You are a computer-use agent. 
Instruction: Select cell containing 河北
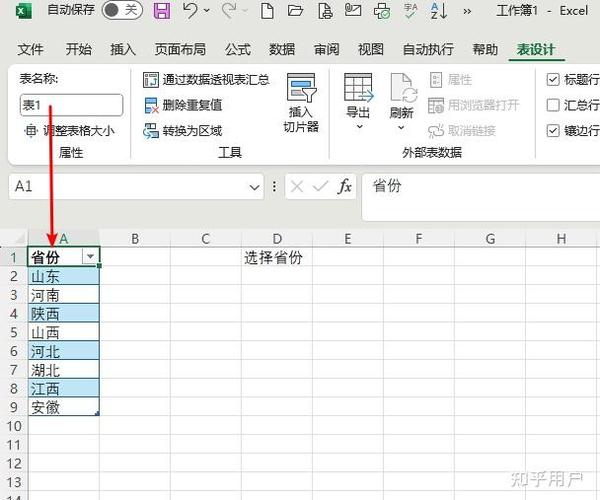point(64,351)
